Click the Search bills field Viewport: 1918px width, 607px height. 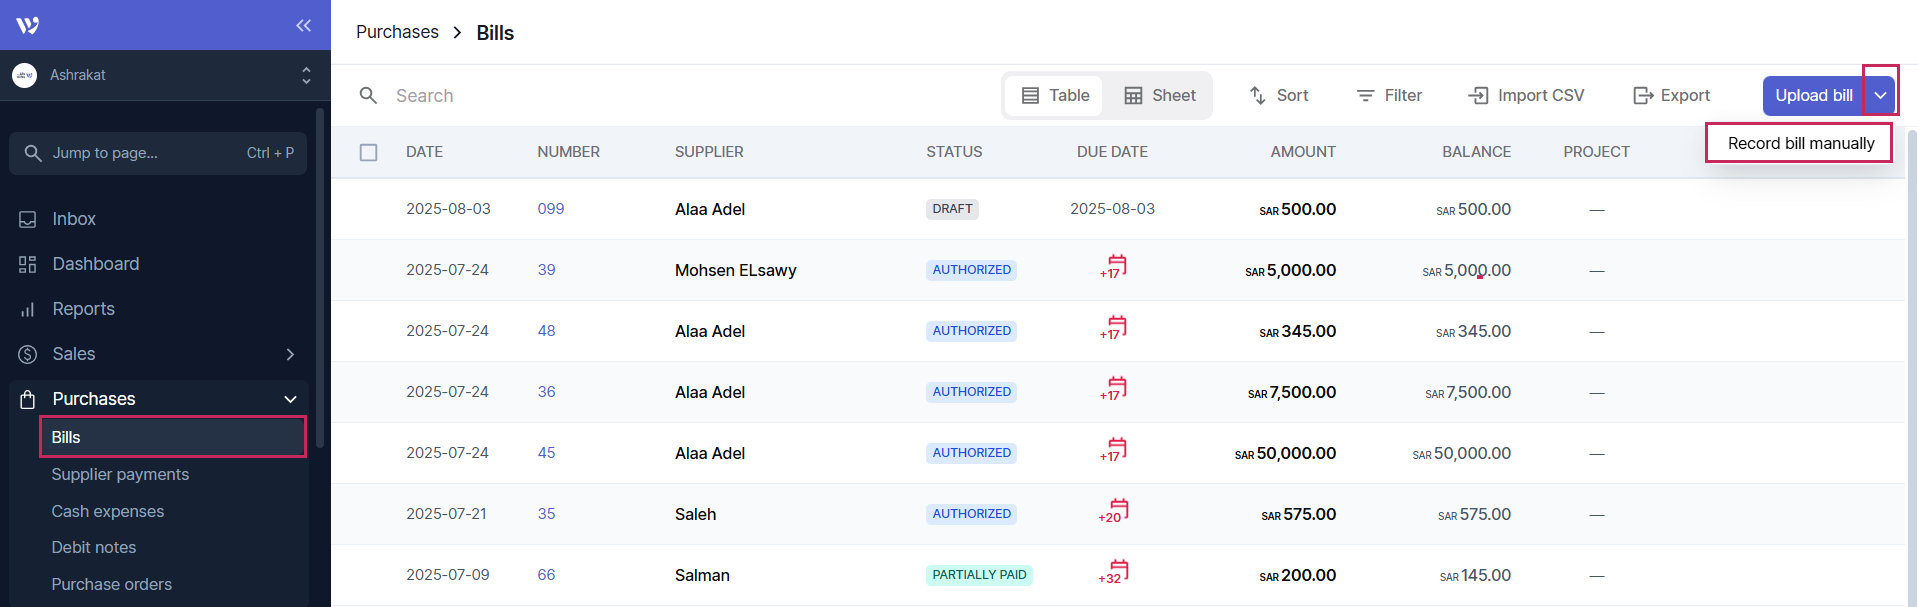click(x=600, y=96)
